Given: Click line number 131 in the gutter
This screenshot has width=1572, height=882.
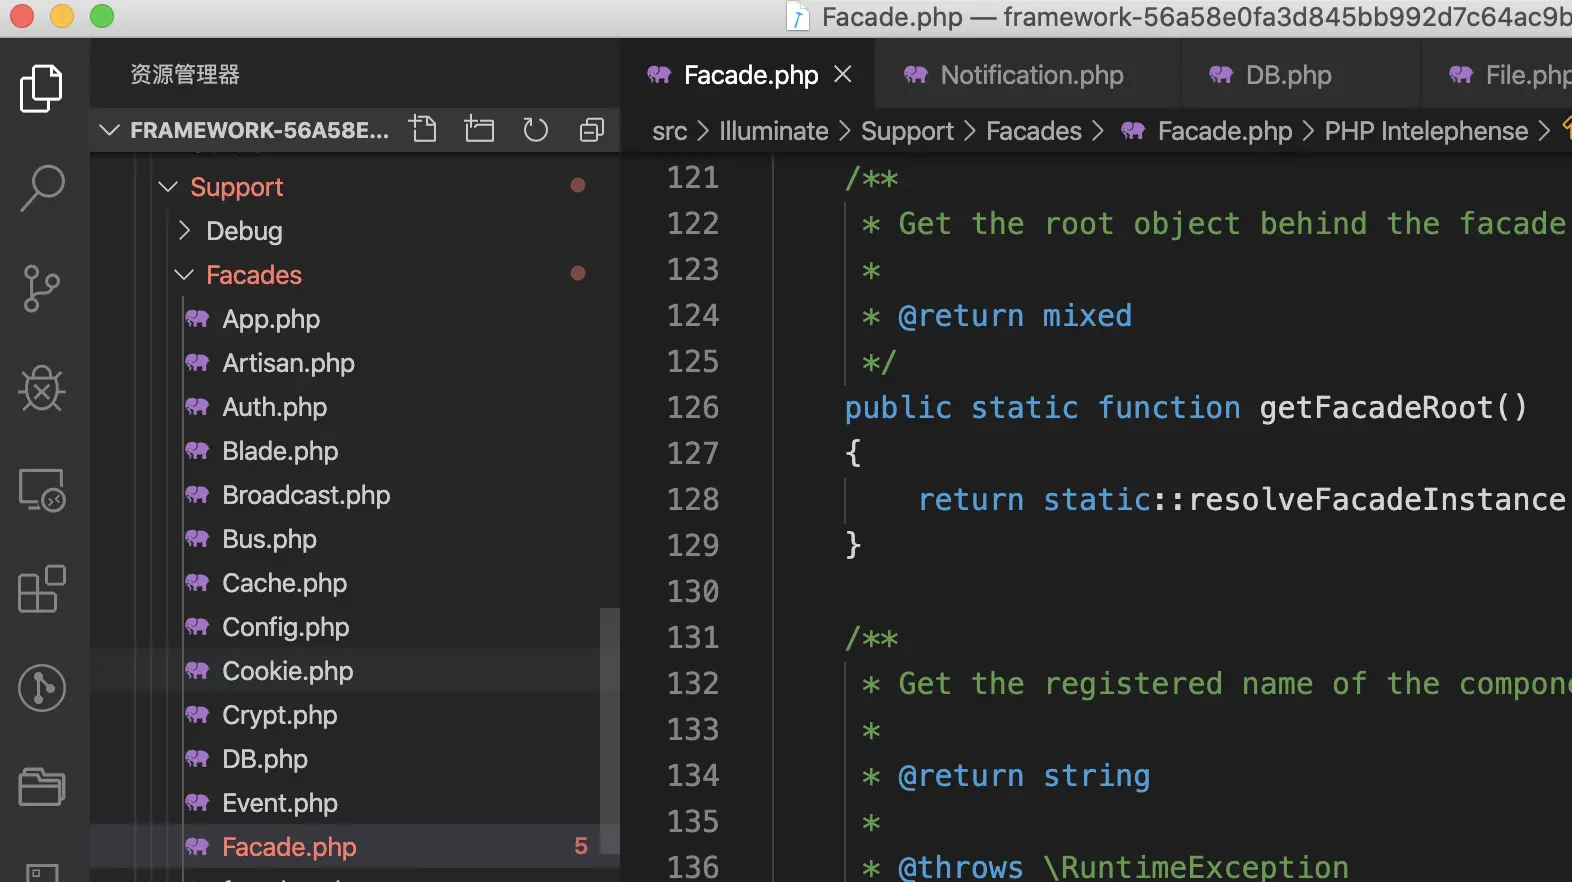Looking at the screenshot, I should (693, 637).
